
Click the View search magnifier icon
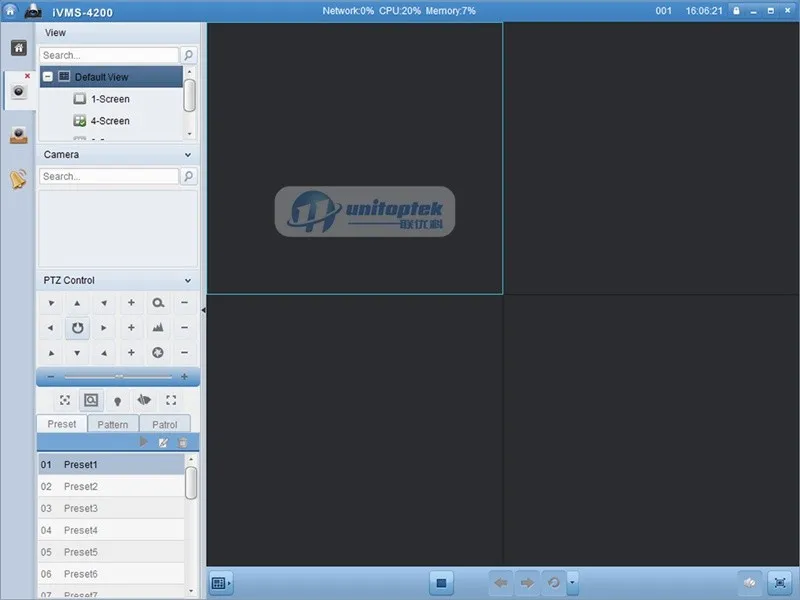point(188,55)
